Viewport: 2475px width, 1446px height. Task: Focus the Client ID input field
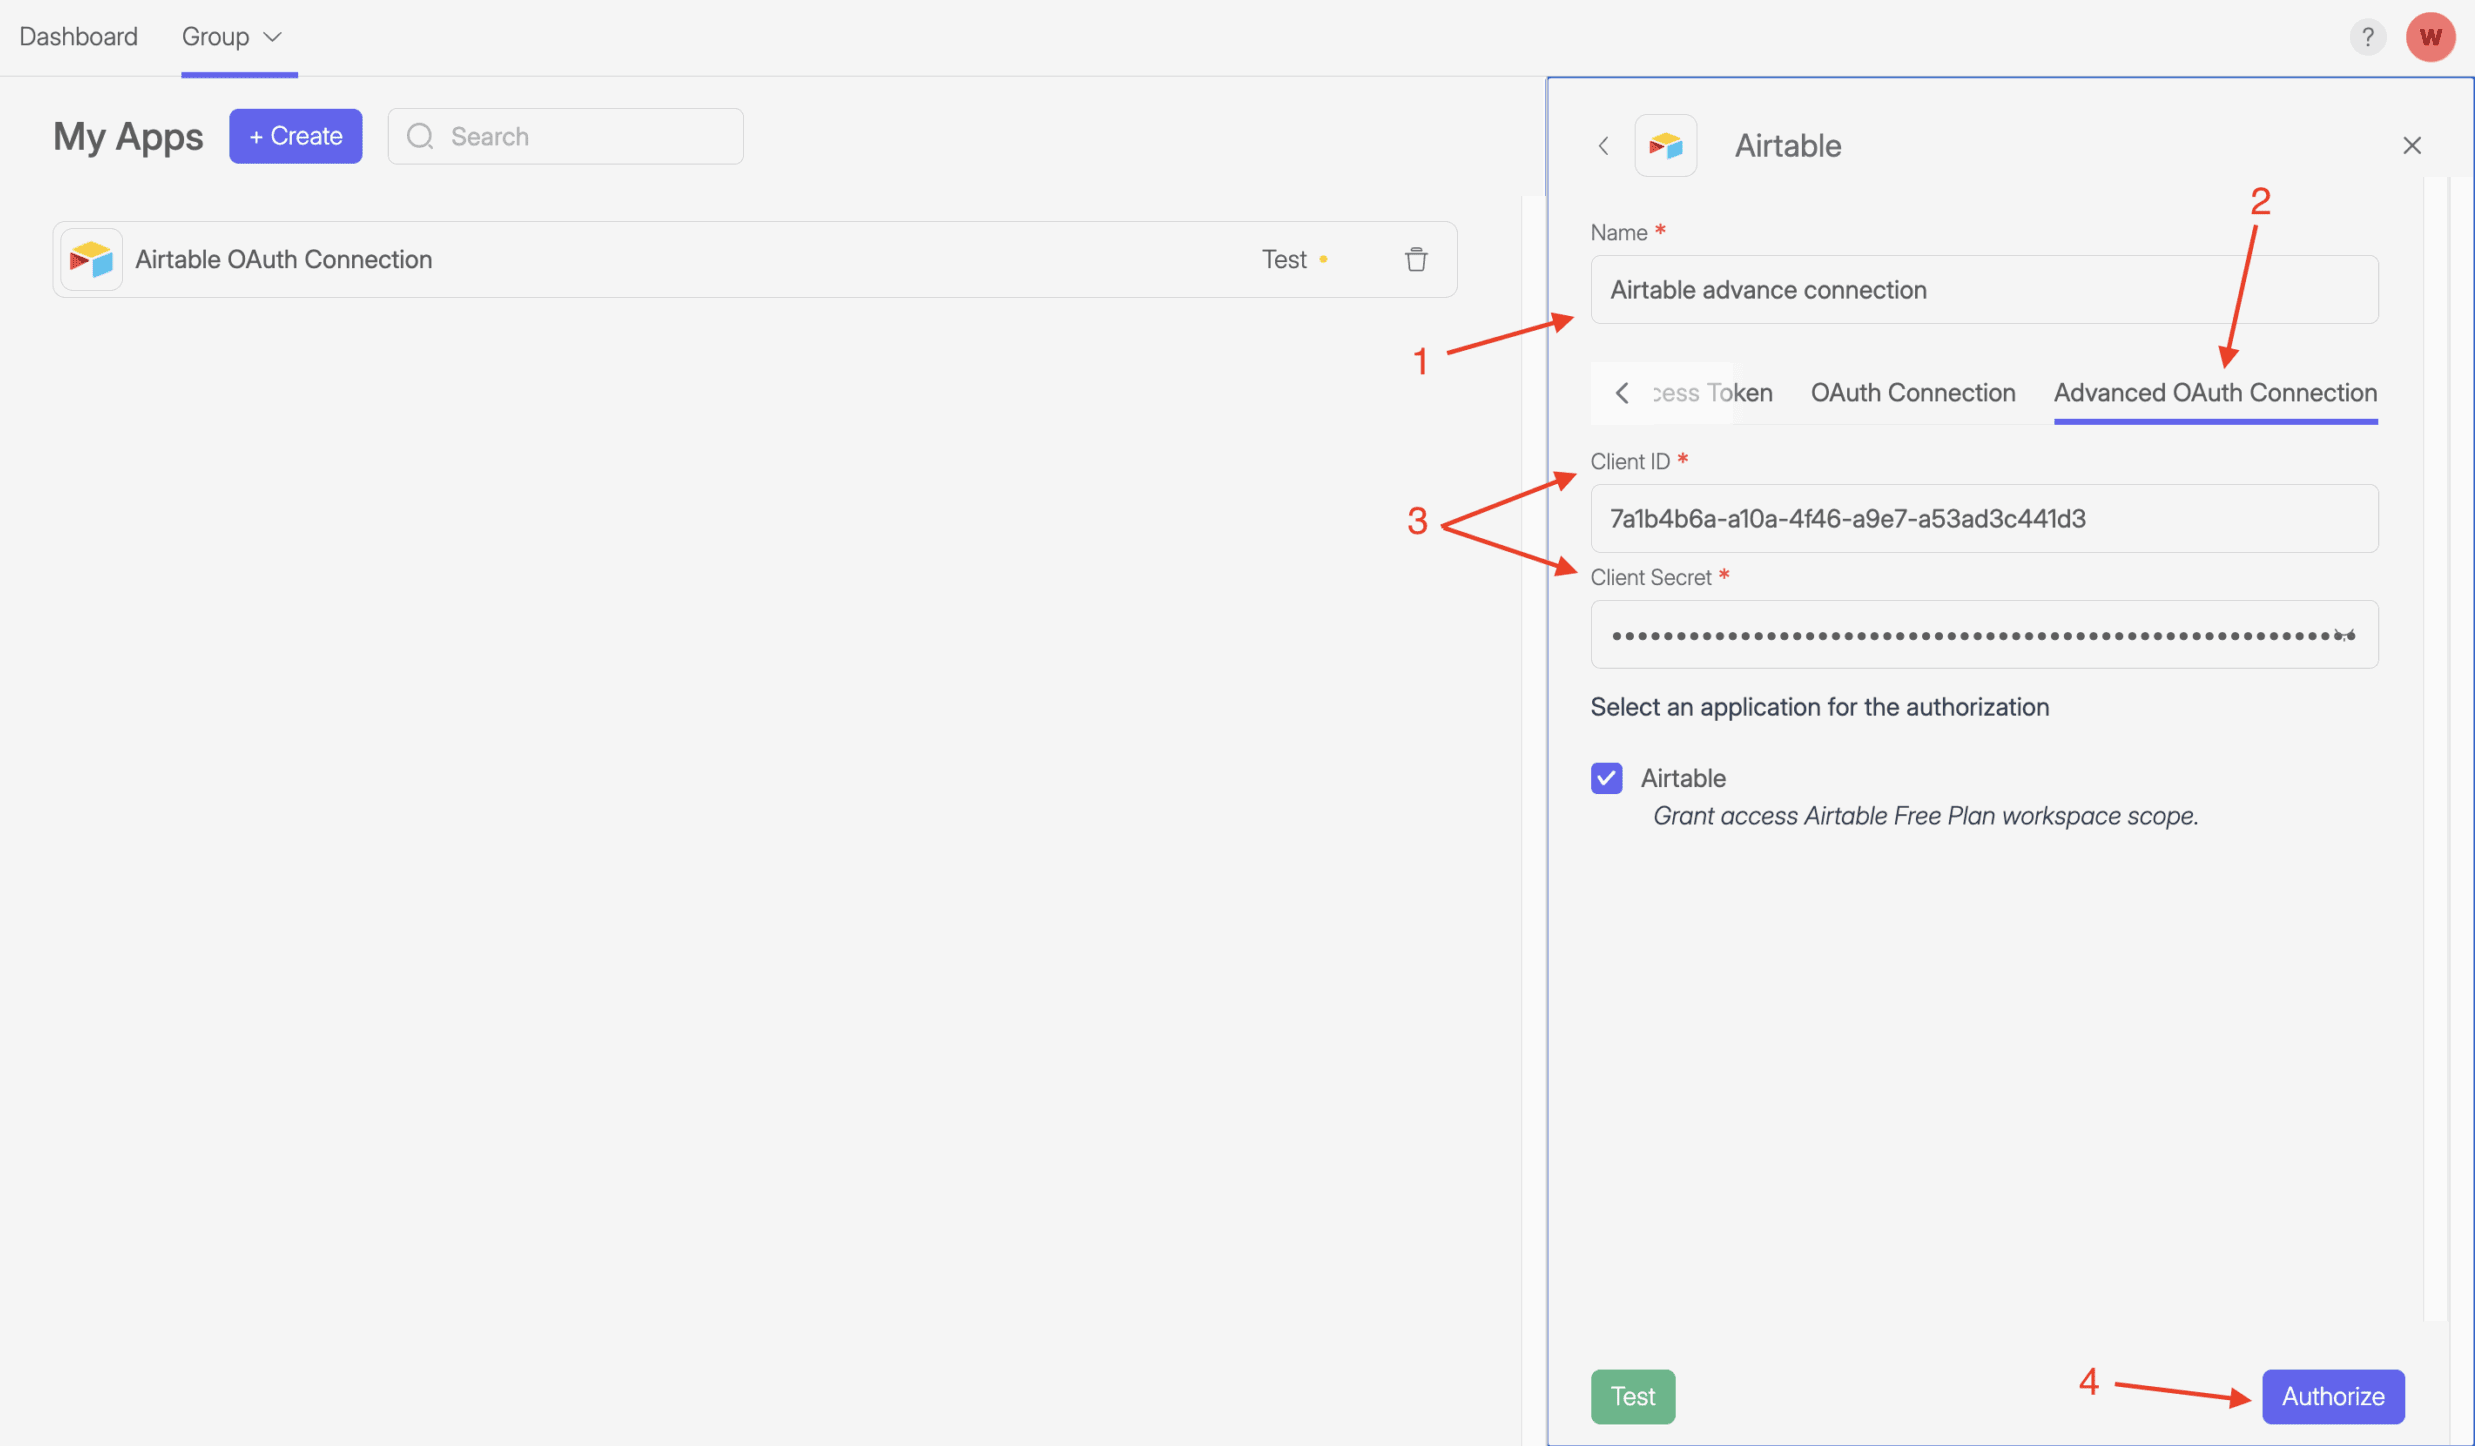pyautogui.click(x=1983, y=519)
